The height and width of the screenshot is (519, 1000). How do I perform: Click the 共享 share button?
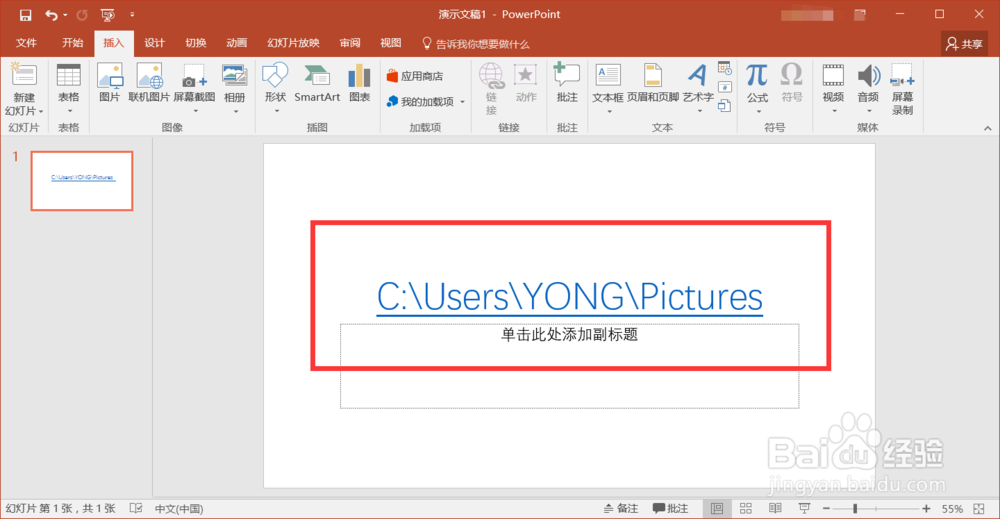click(x=964, y=43)
